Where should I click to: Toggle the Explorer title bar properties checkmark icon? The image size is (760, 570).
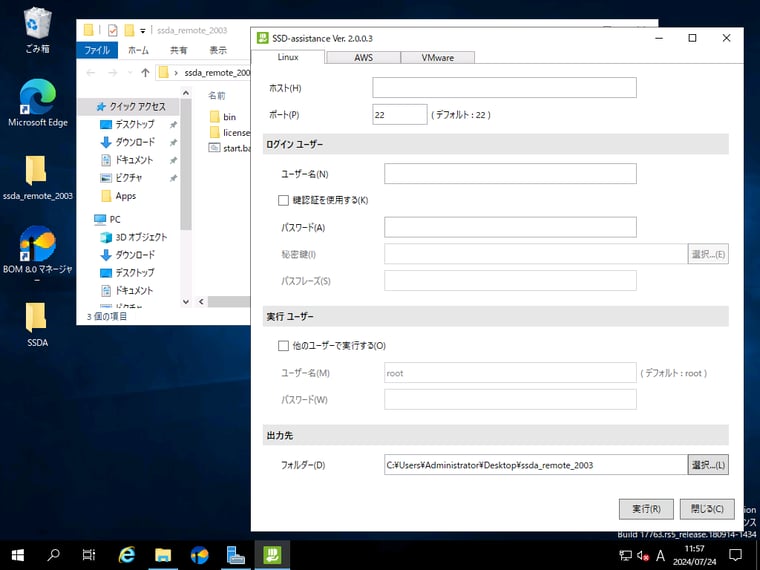point(113,30)
